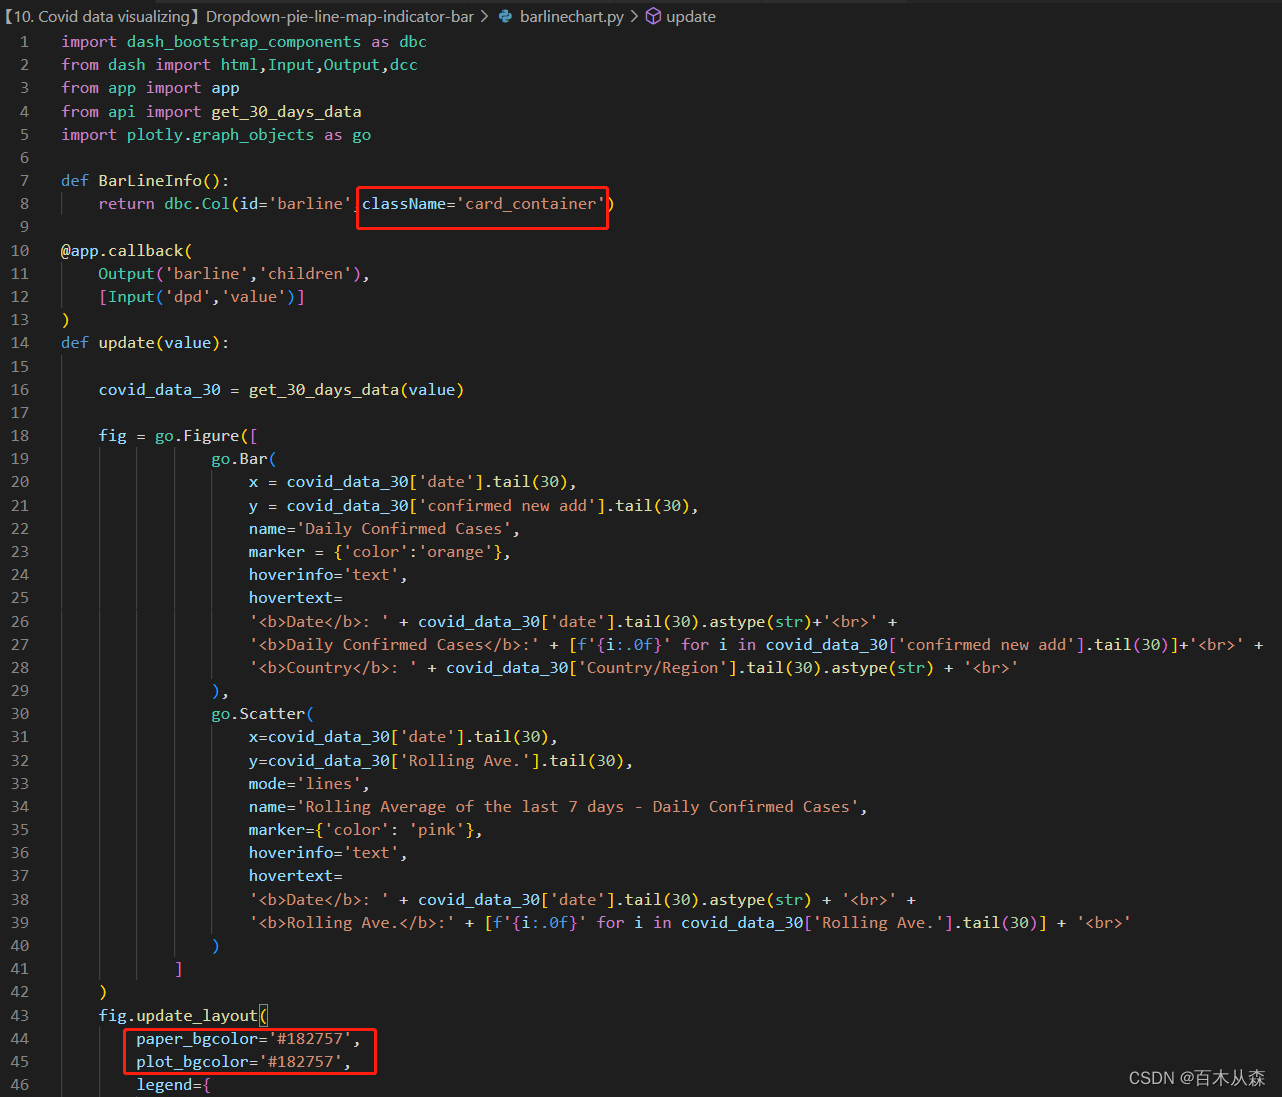Click 'hoverinfo' on line 24
Image resolution: width=1282 pixels, height=1097 pixels.
coord(291,575)
